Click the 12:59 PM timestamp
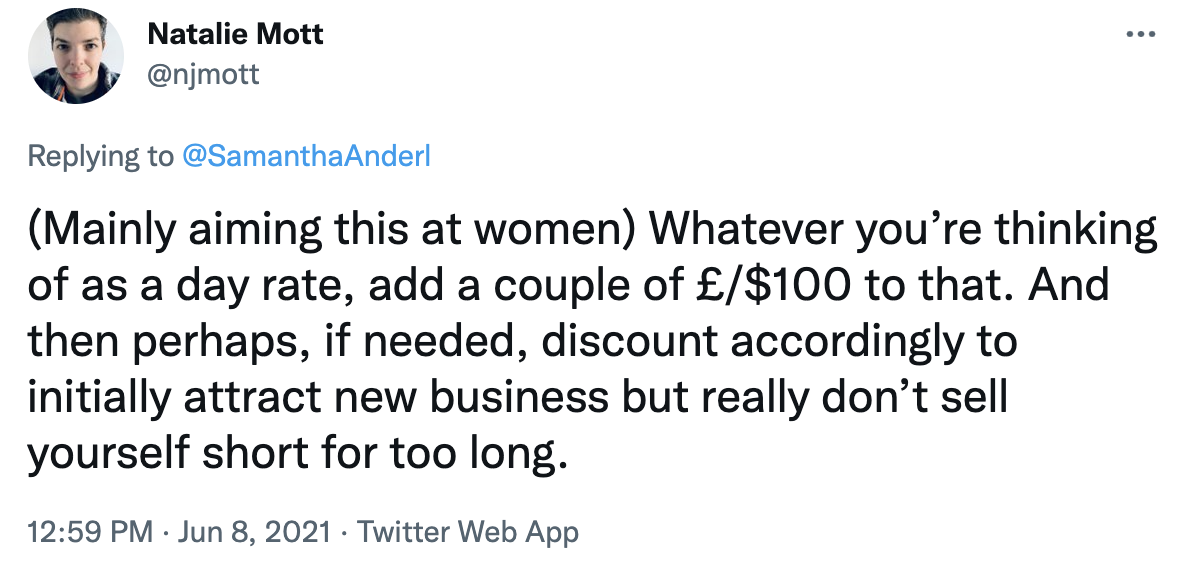This screenshot has height=564, width=1186. 90,532
